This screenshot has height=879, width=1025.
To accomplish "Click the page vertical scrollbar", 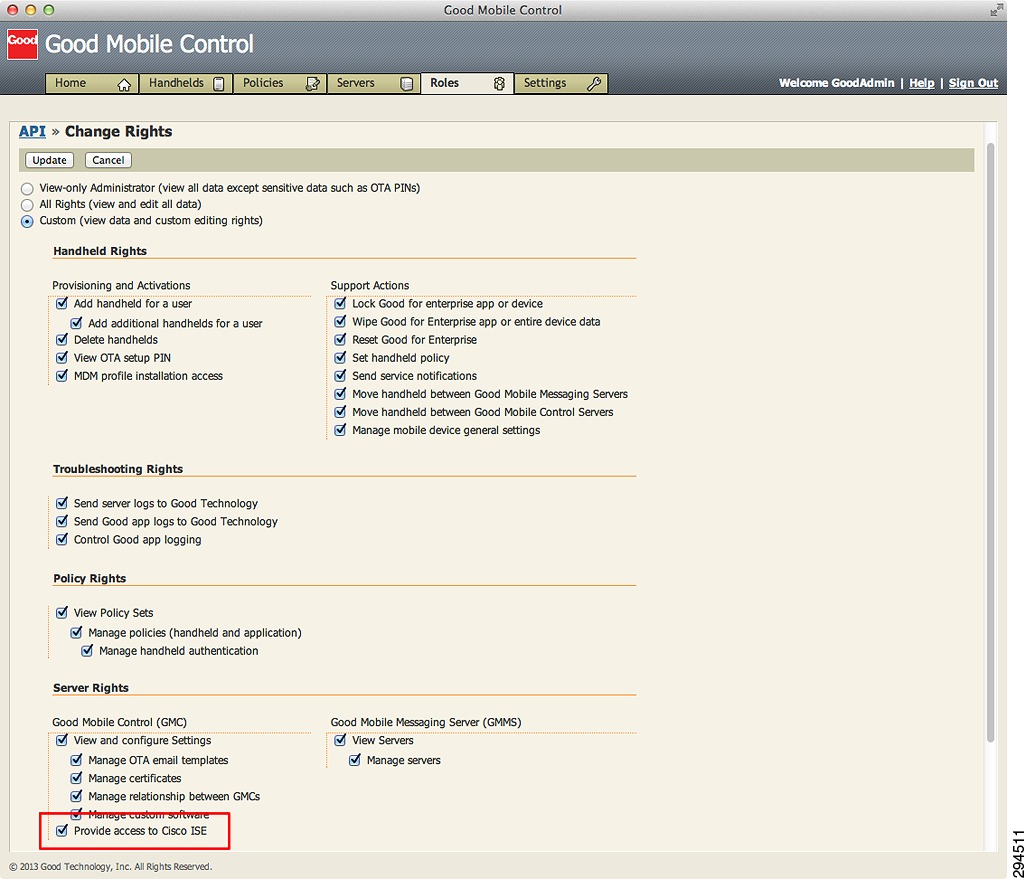I will (990, 442).
